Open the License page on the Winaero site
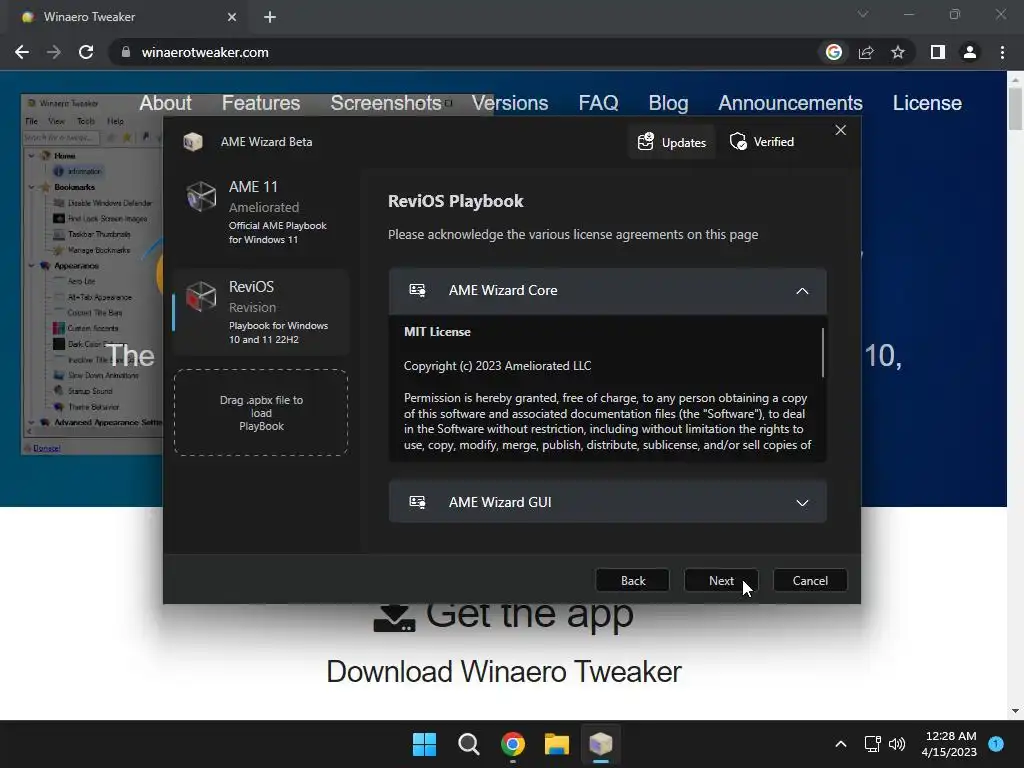The height and width of the screenshot is (768, 1024). [x=927, y=103]
